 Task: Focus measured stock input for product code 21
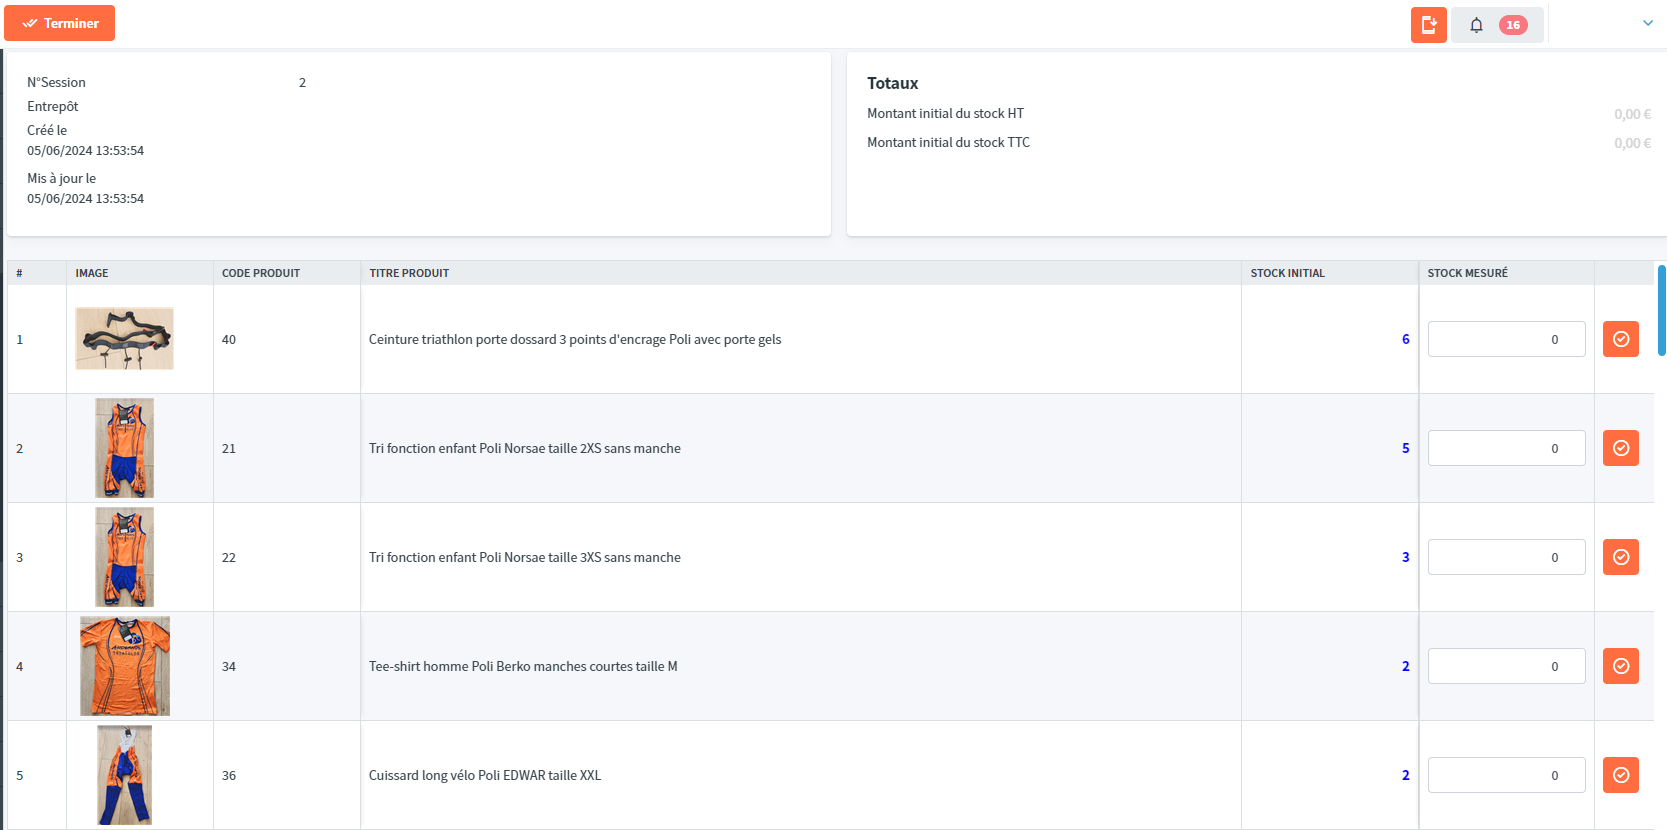[x=1506, y=448]
